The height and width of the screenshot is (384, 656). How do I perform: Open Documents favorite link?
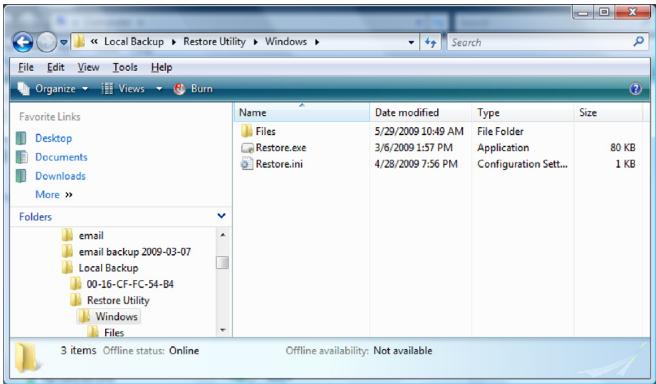pos(61,157)
